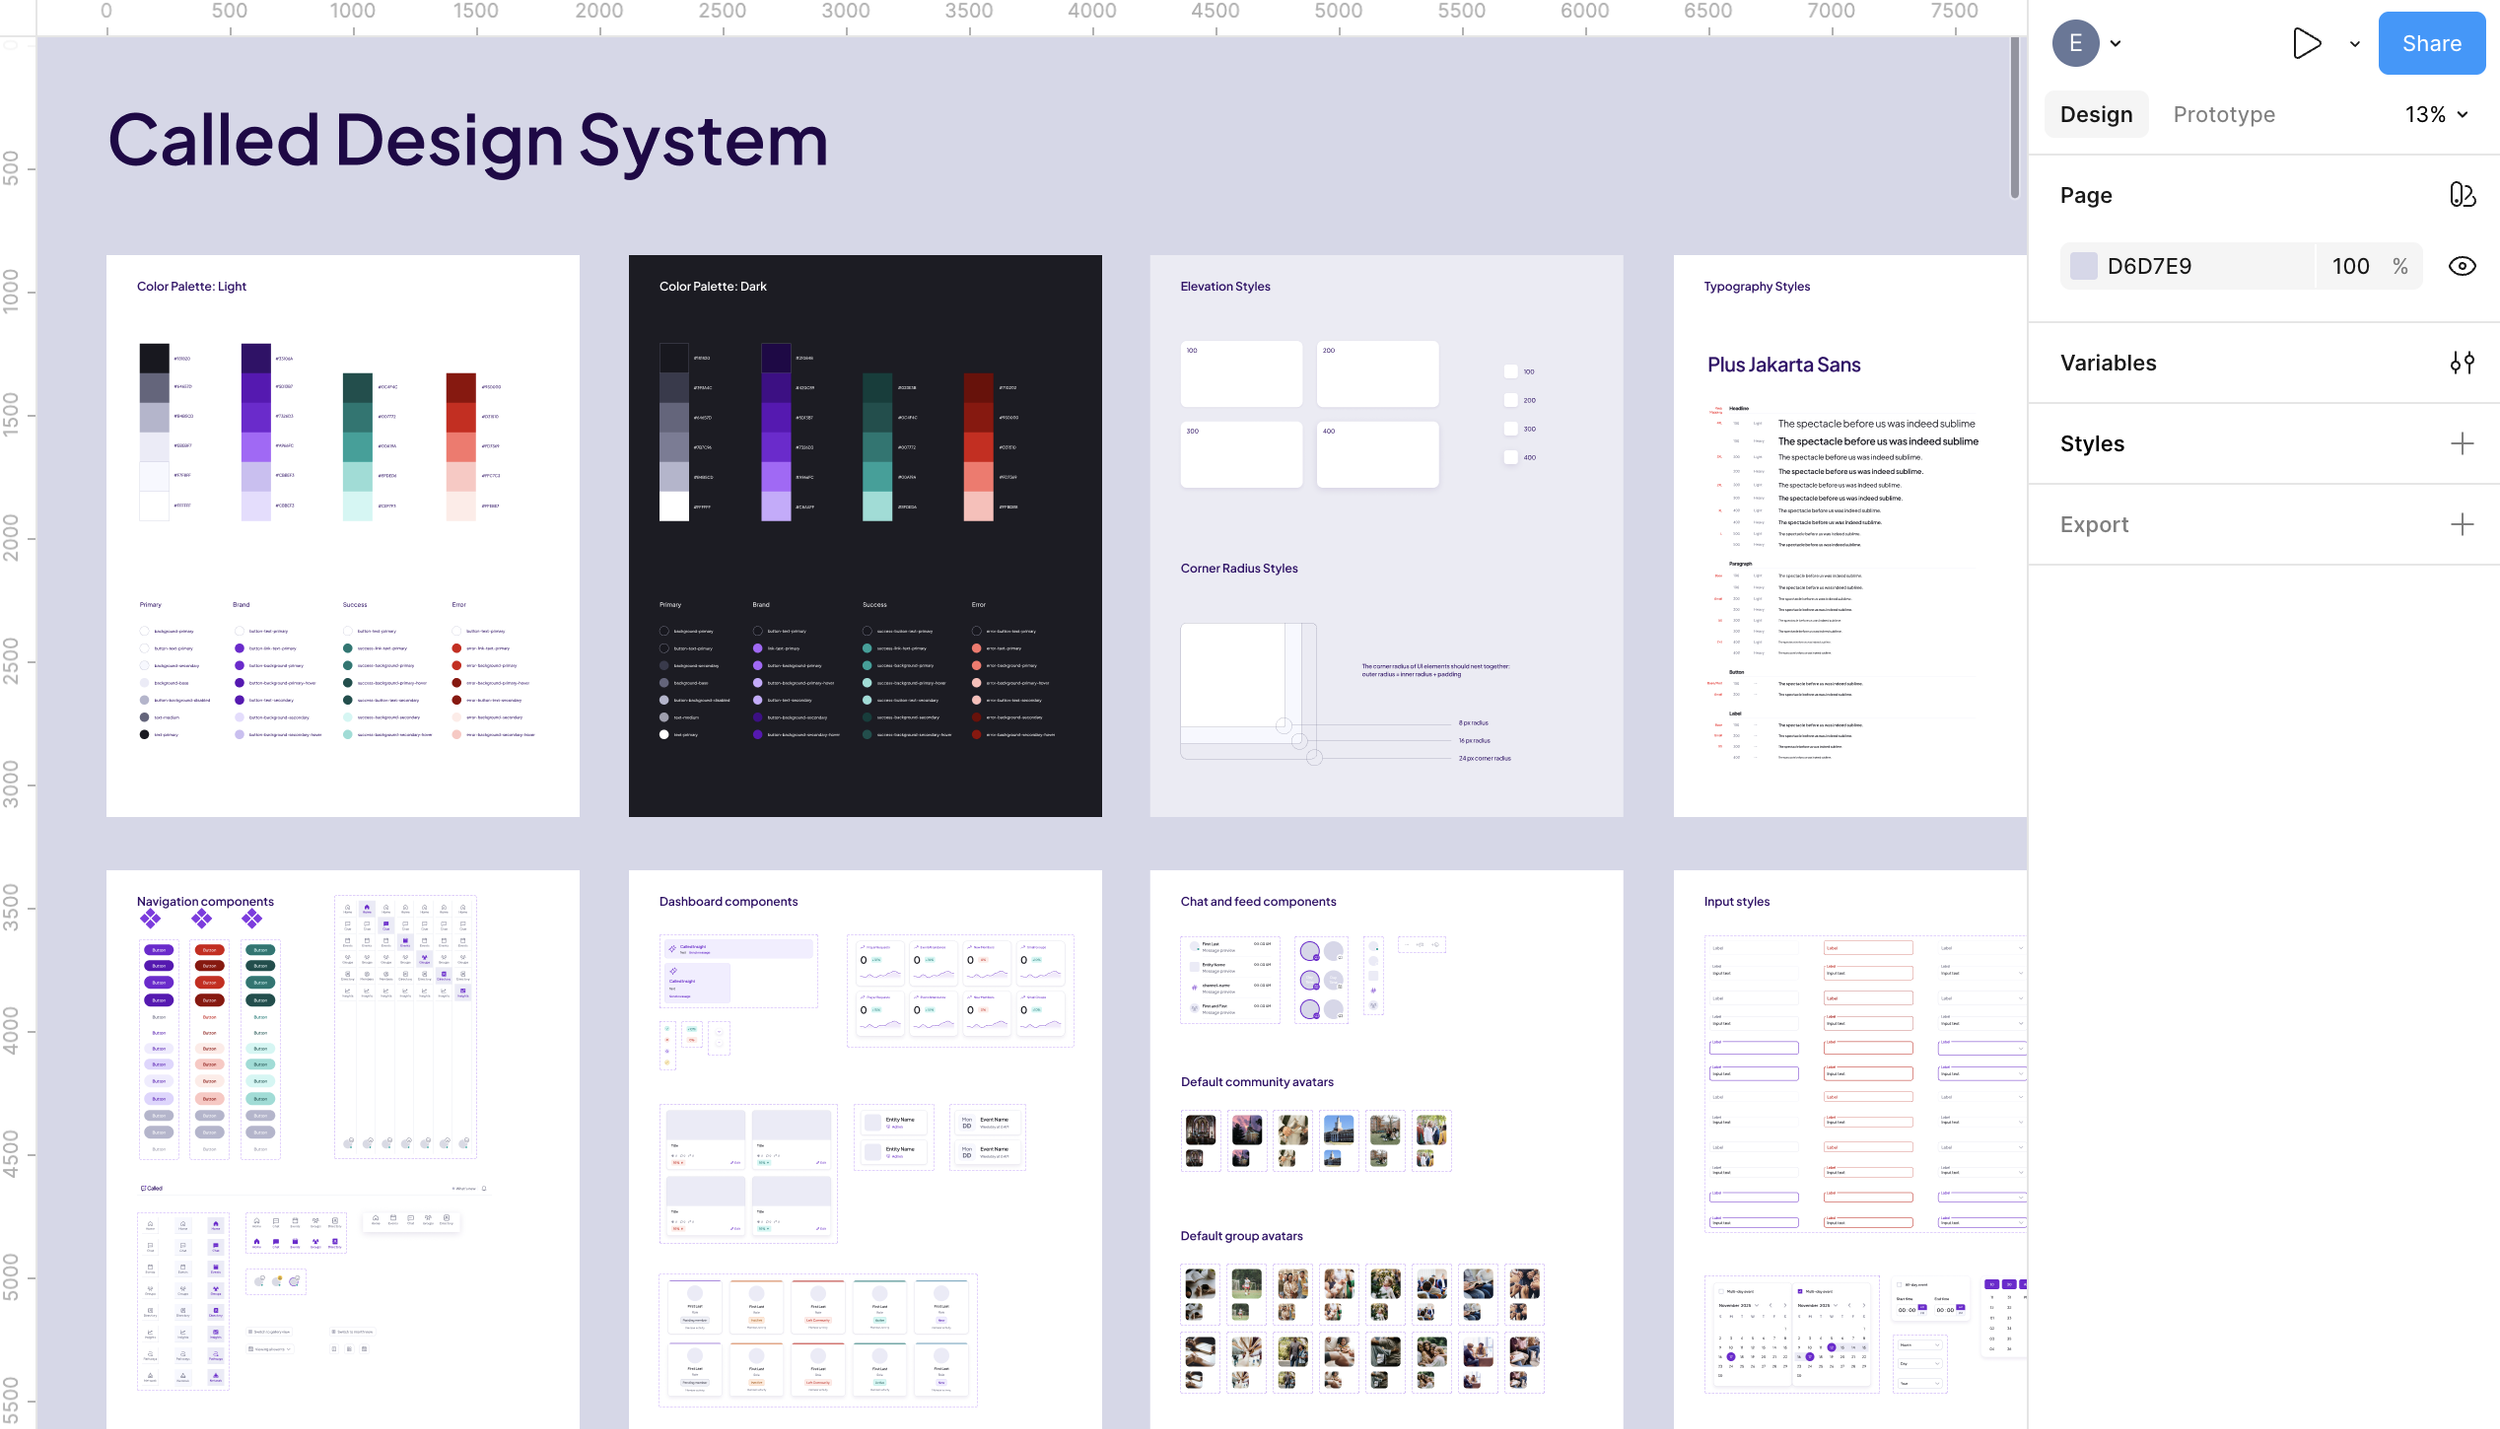
Task: Expand present options chevron dropdown
Action: click(2354, 44)
